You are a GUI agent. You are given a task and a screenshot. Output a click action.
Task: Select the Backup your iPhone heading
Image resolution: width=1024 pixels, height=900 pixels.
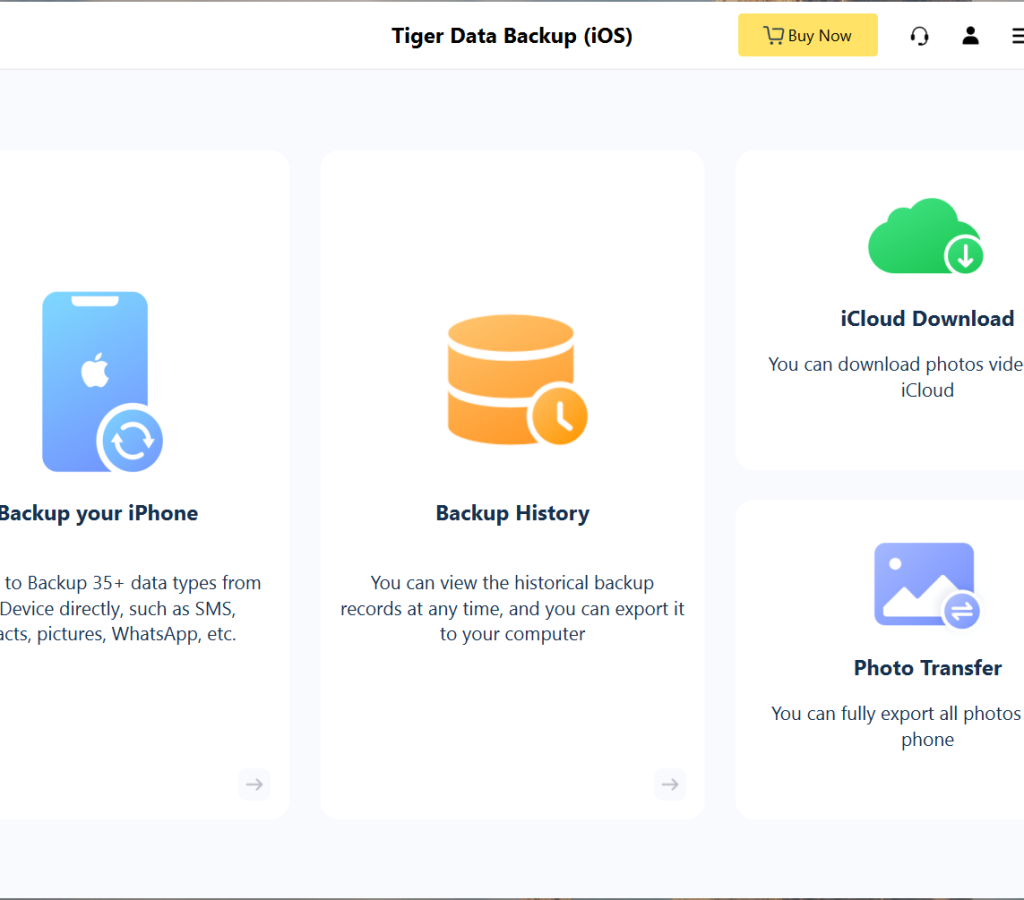pyautogui.click(x=98, y=513)
